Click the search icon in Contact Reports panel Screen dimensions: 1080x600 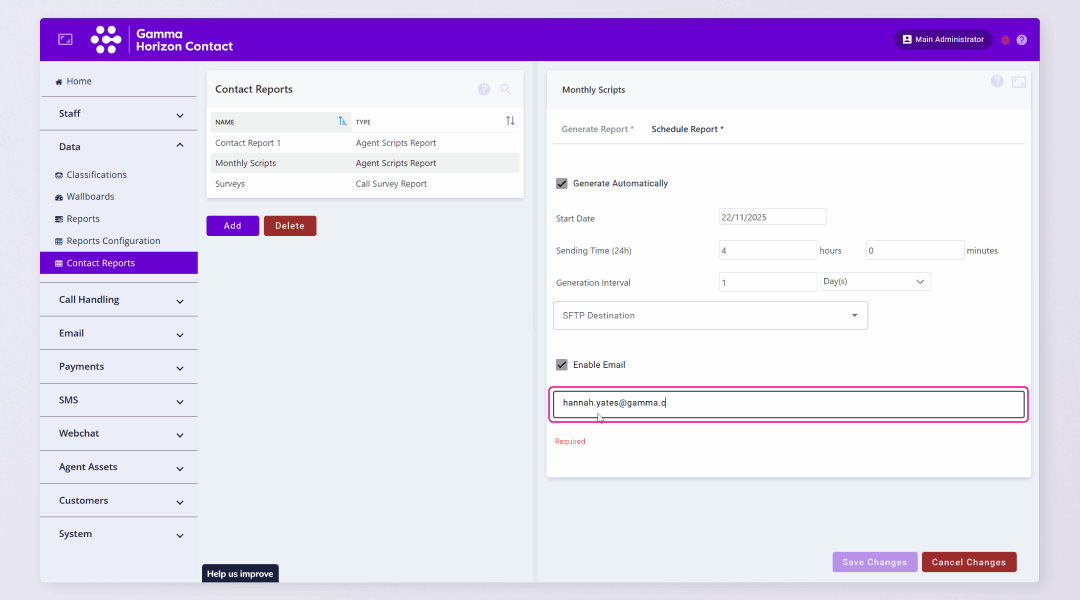tap(506, 89)
